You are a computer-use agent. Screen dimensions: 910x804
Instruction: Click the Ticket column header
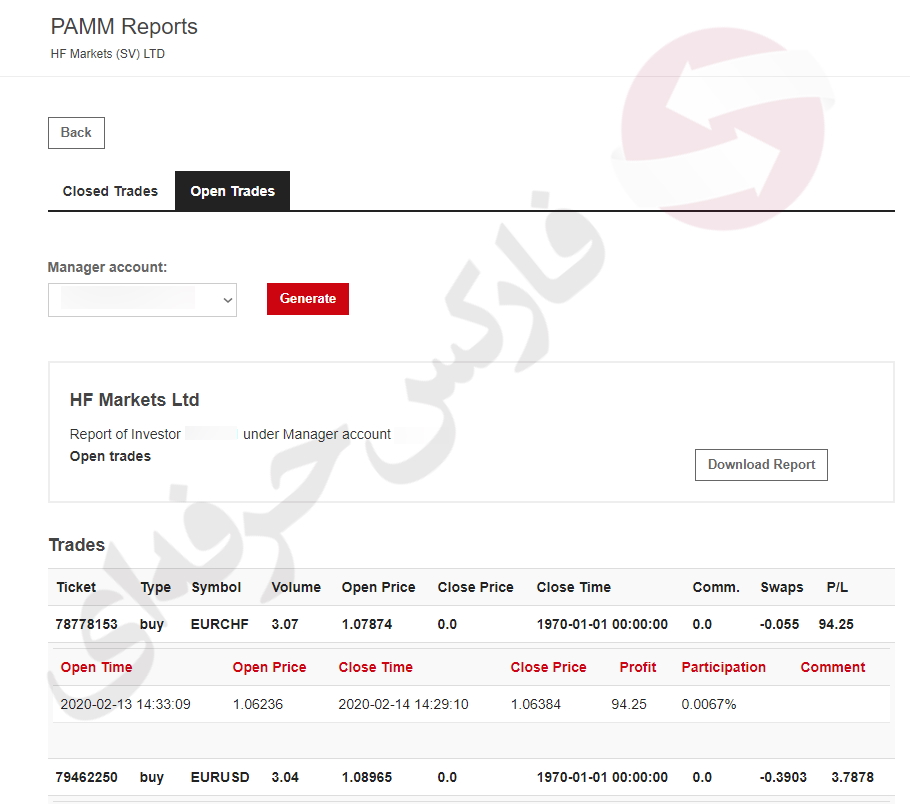tap(76, 587)
